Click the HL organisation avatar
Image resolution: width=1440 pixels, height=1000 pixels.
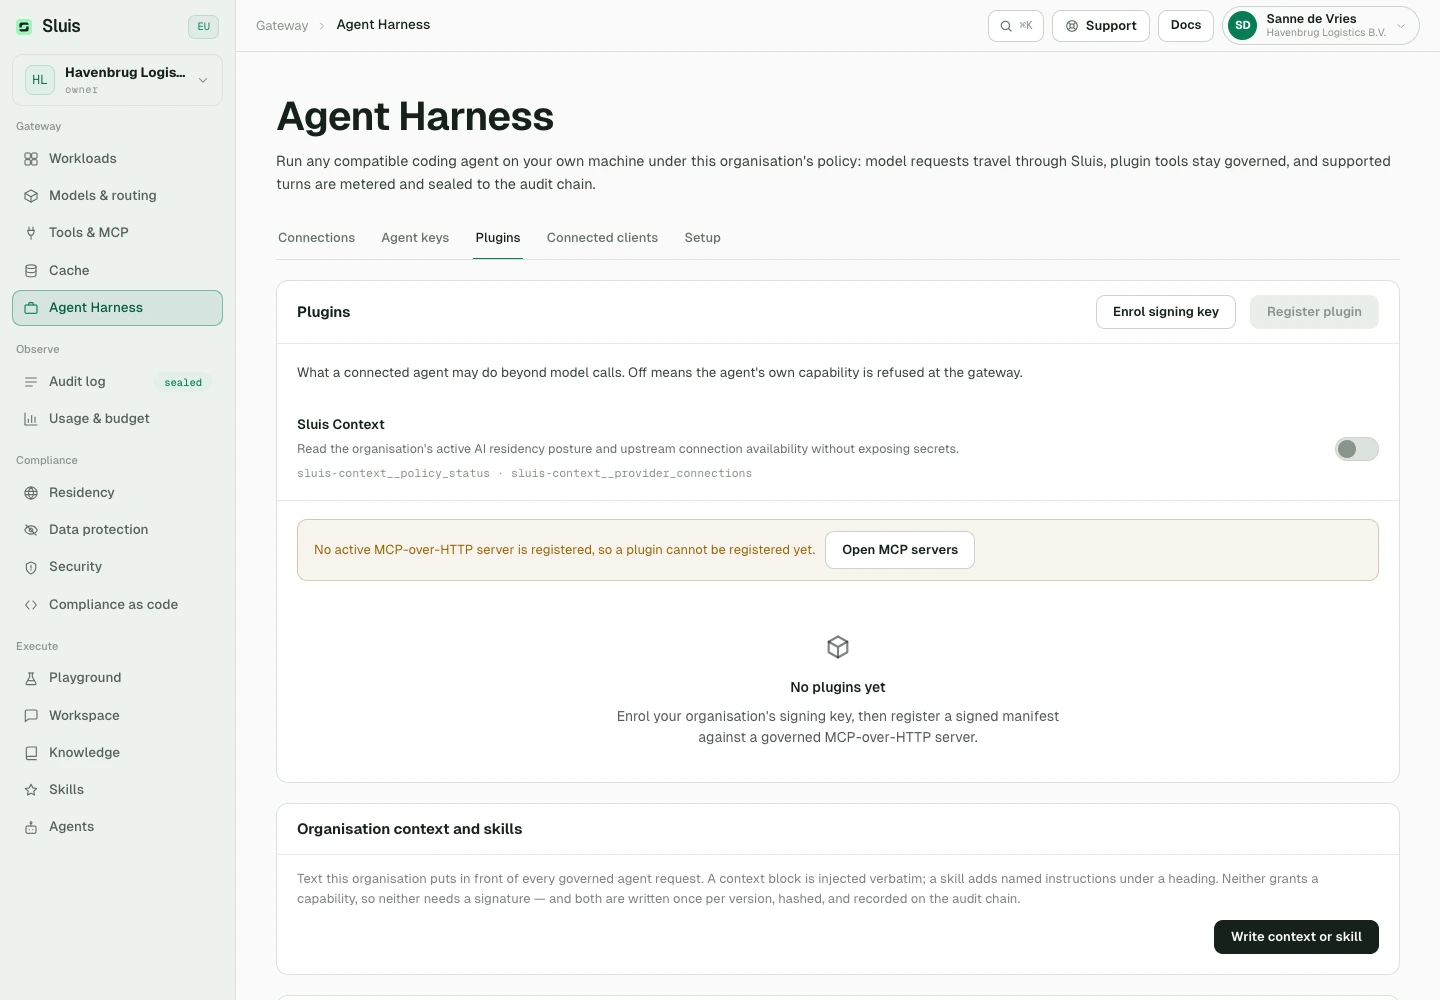pyautogui.click(x=40, y=80)
